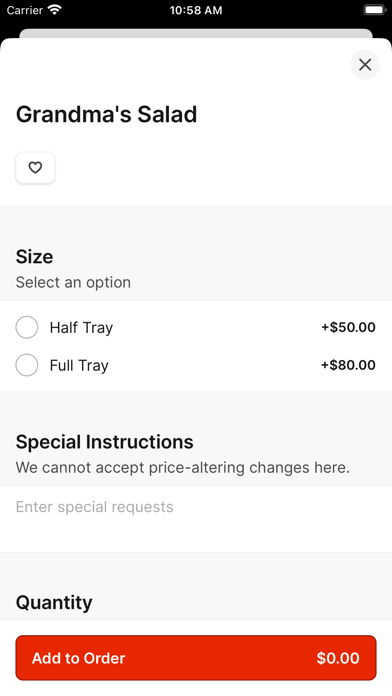The image size is (392, 696).
Task: Tap the battery indicator icon
Action: tap(375, 10)
